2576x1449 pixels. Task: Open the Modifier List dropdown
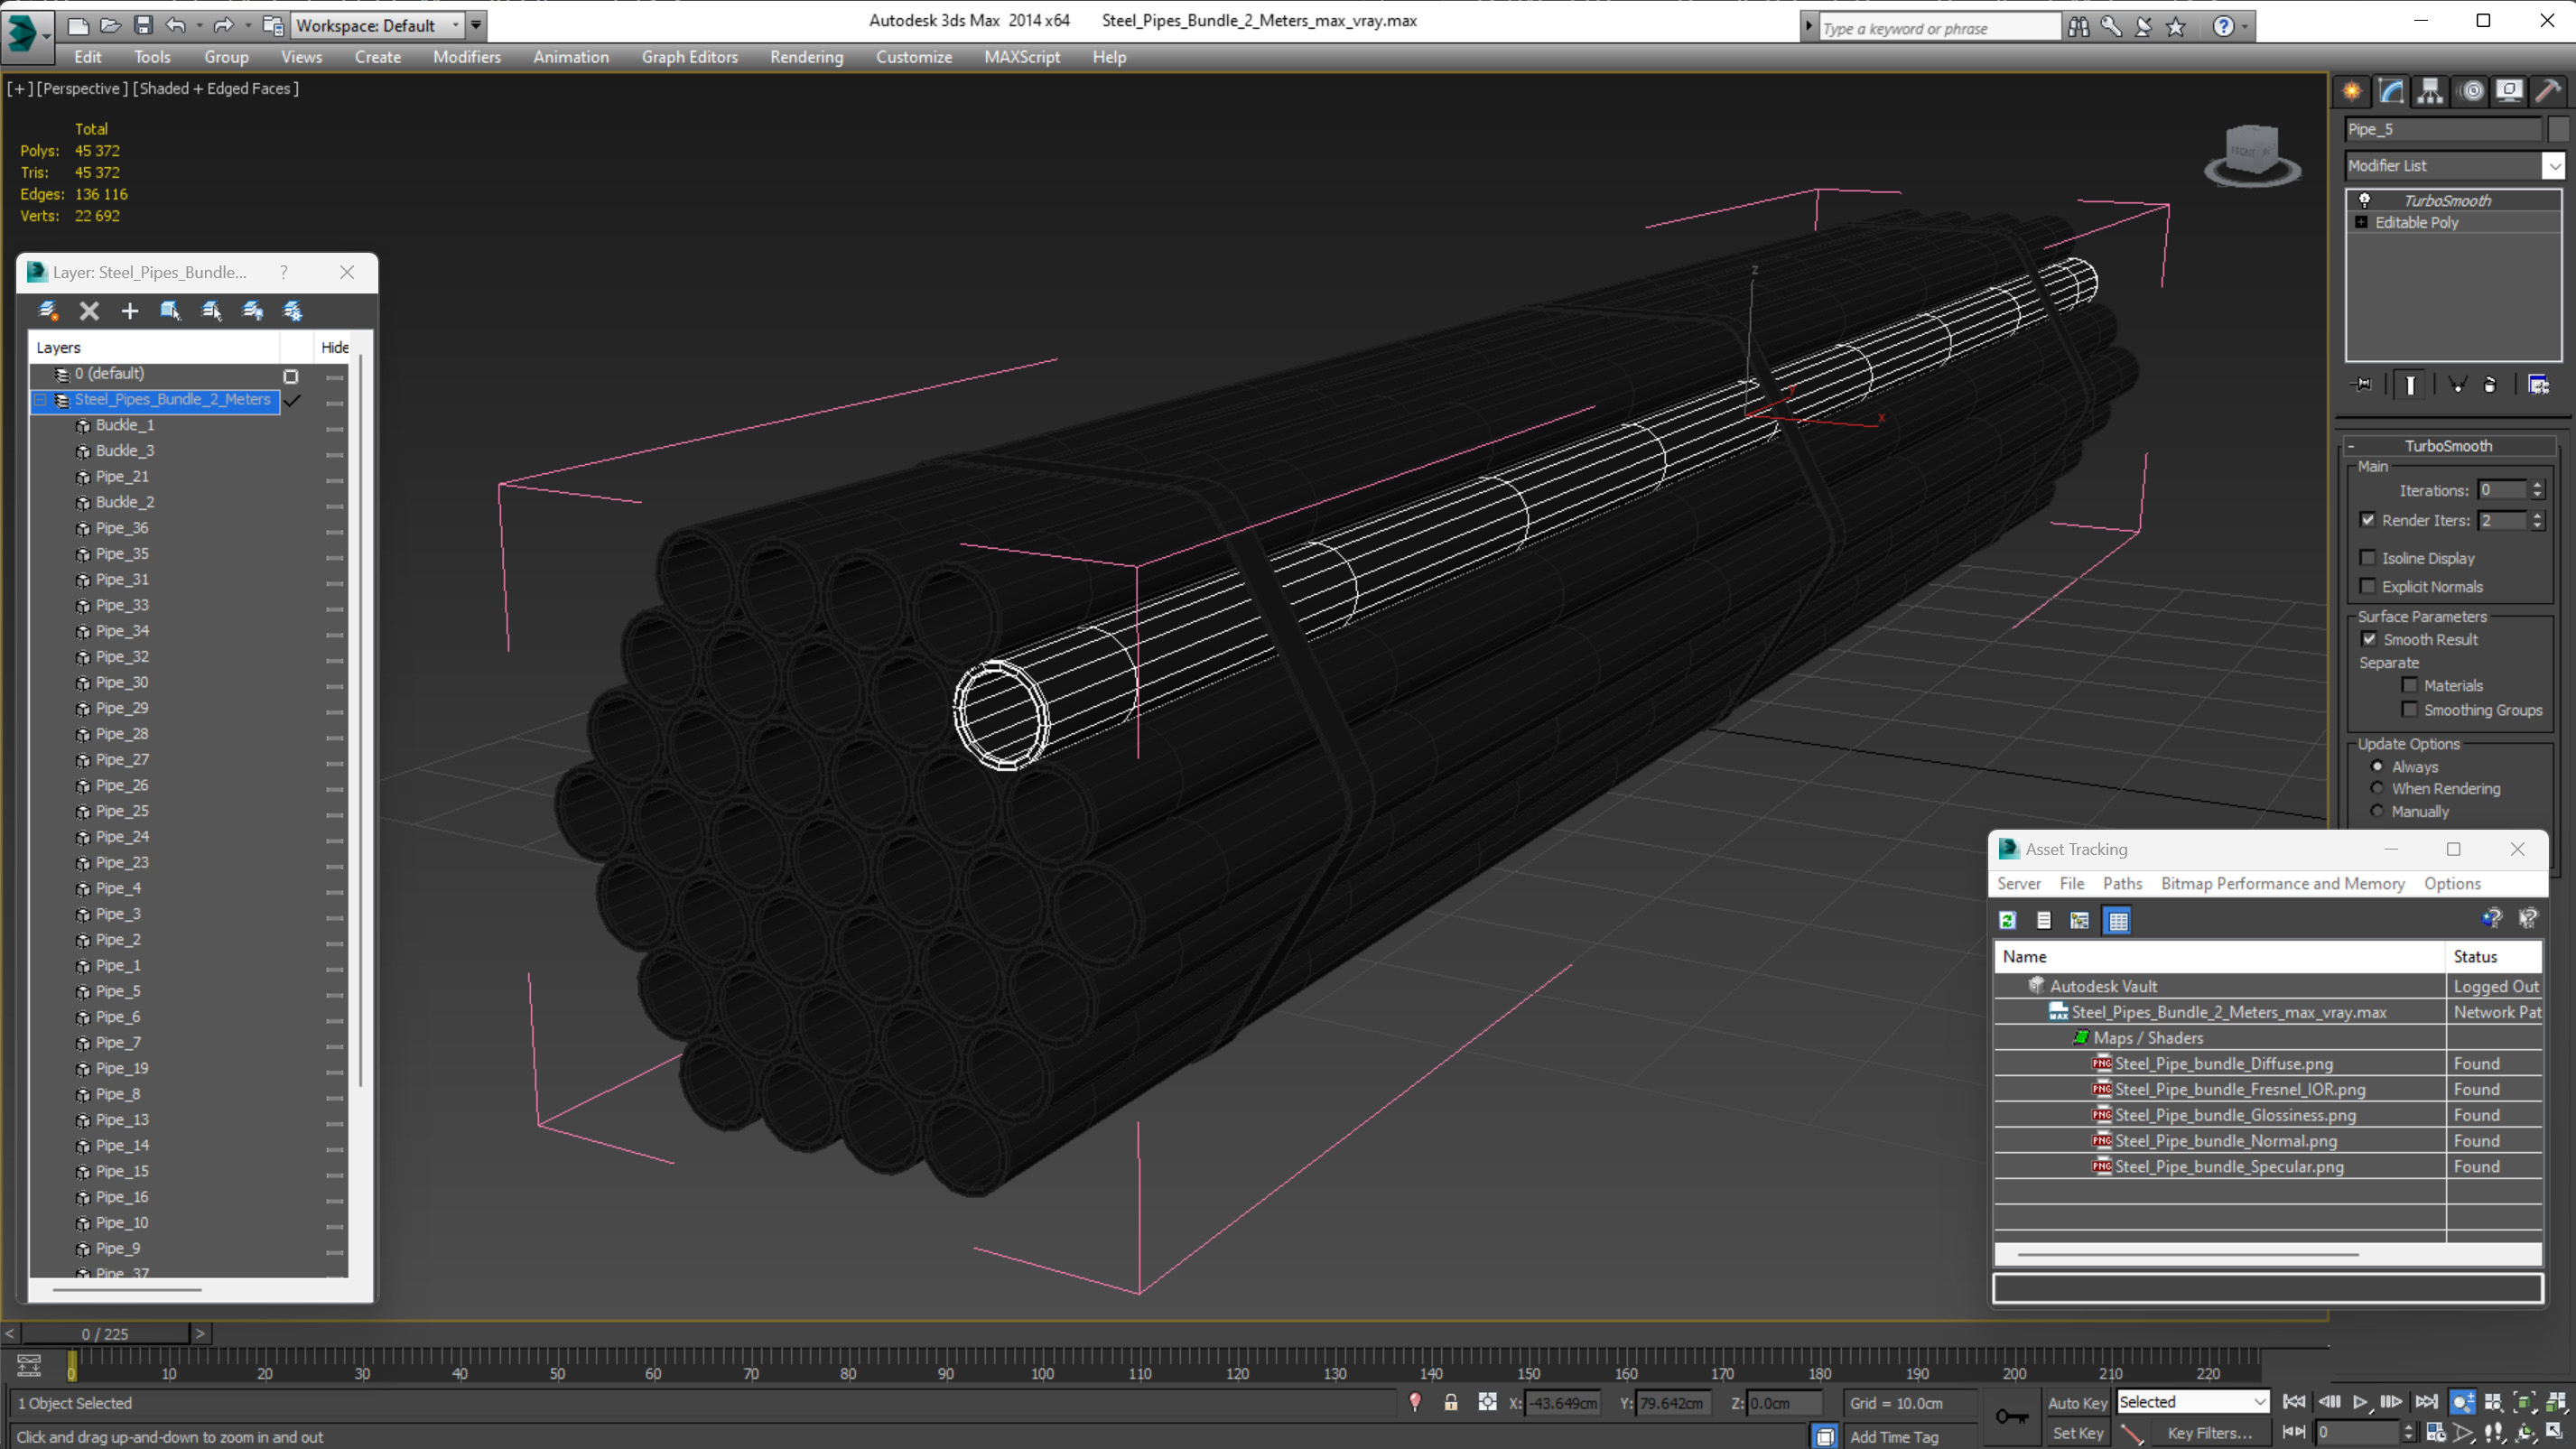2553,166
